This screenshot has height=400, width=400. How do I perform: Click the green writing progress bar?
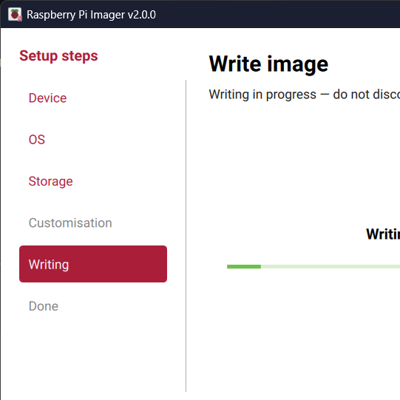(313, 267)
